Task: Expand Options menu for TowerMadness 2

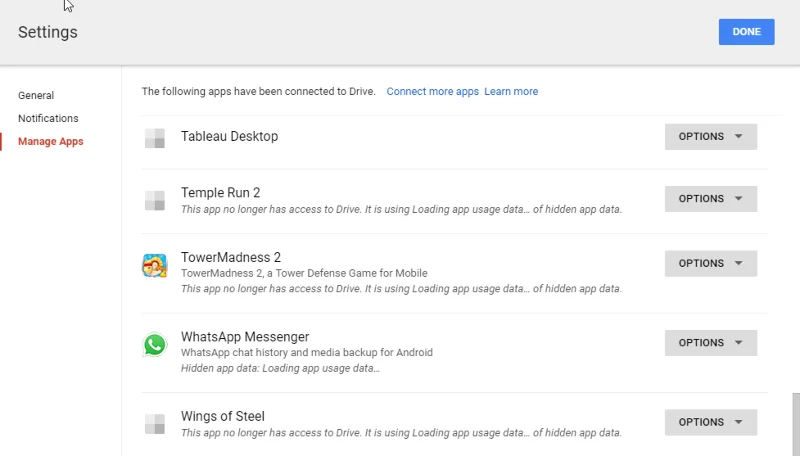Action: (x=710, y=264)
